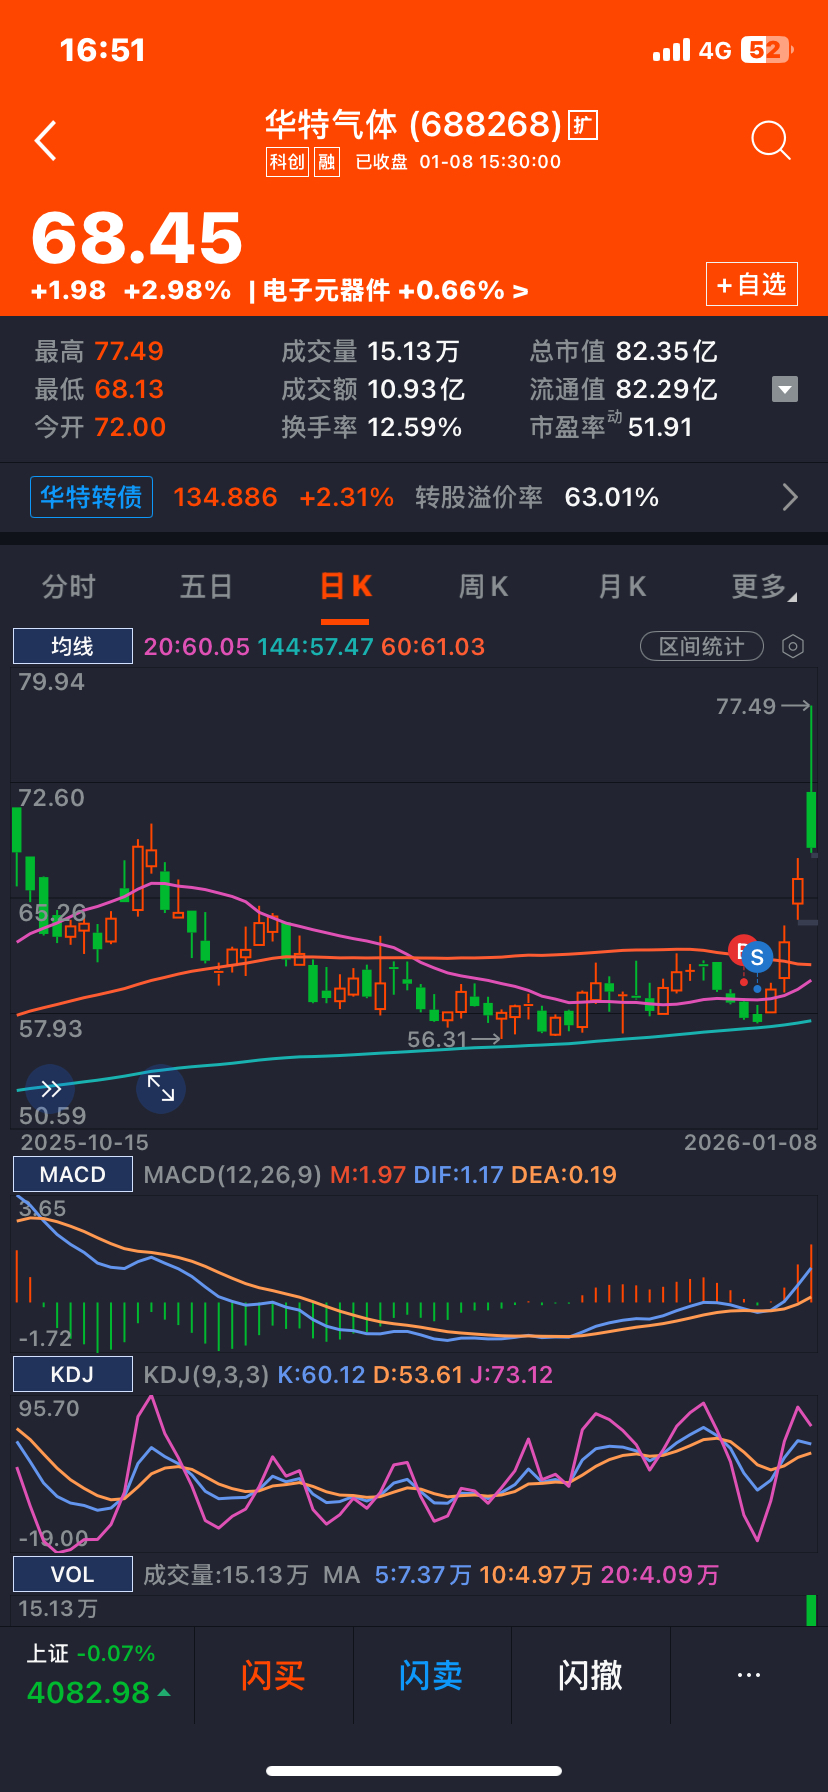Image resolution: width=828 pixels, height=1792 pixels.
Task: Switch to 五日 tab
Action: [206, 587]
